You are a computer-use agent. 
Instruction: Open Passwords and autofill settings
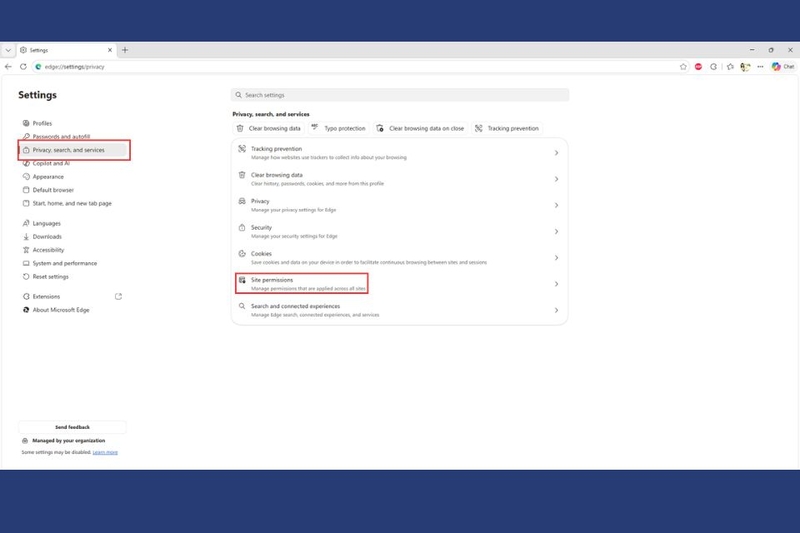61,136
